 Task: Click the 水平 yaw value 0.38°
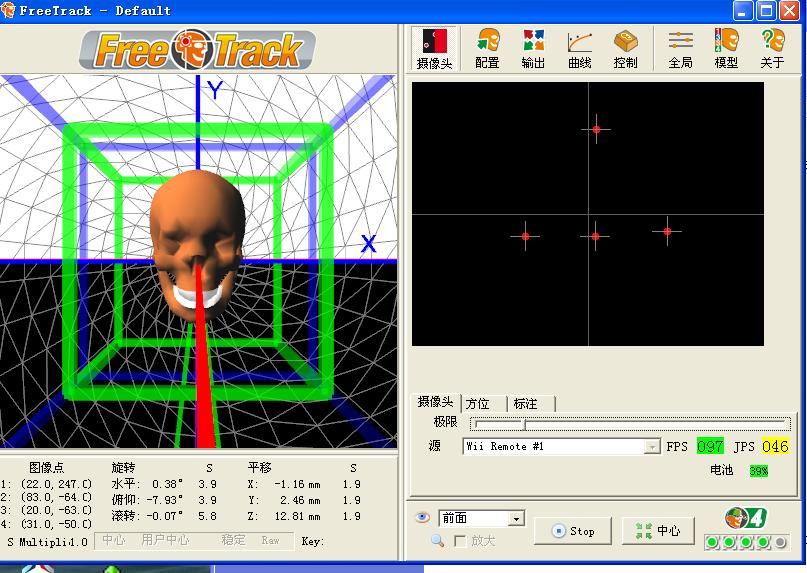click(x=167, y=484)
